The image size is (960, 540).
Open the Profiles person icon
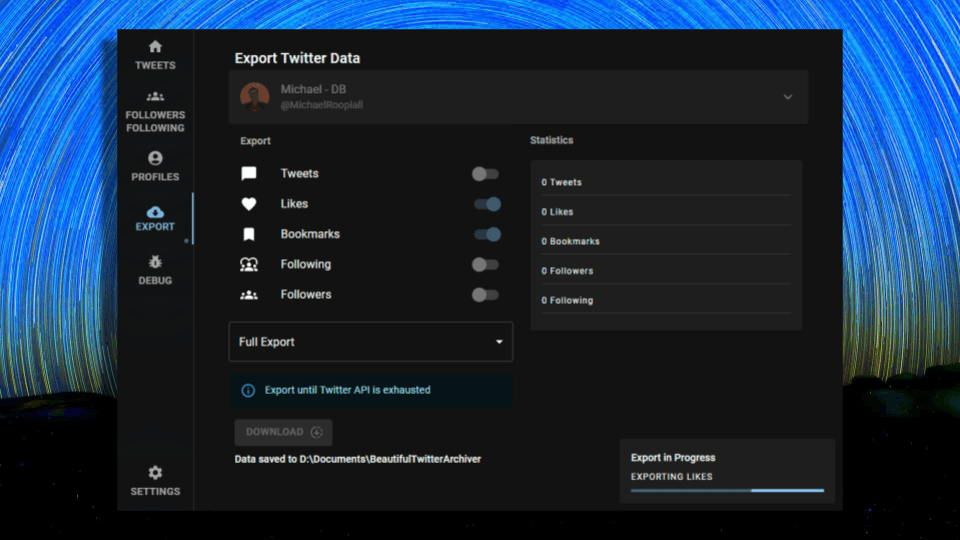(x=155, y=158)
